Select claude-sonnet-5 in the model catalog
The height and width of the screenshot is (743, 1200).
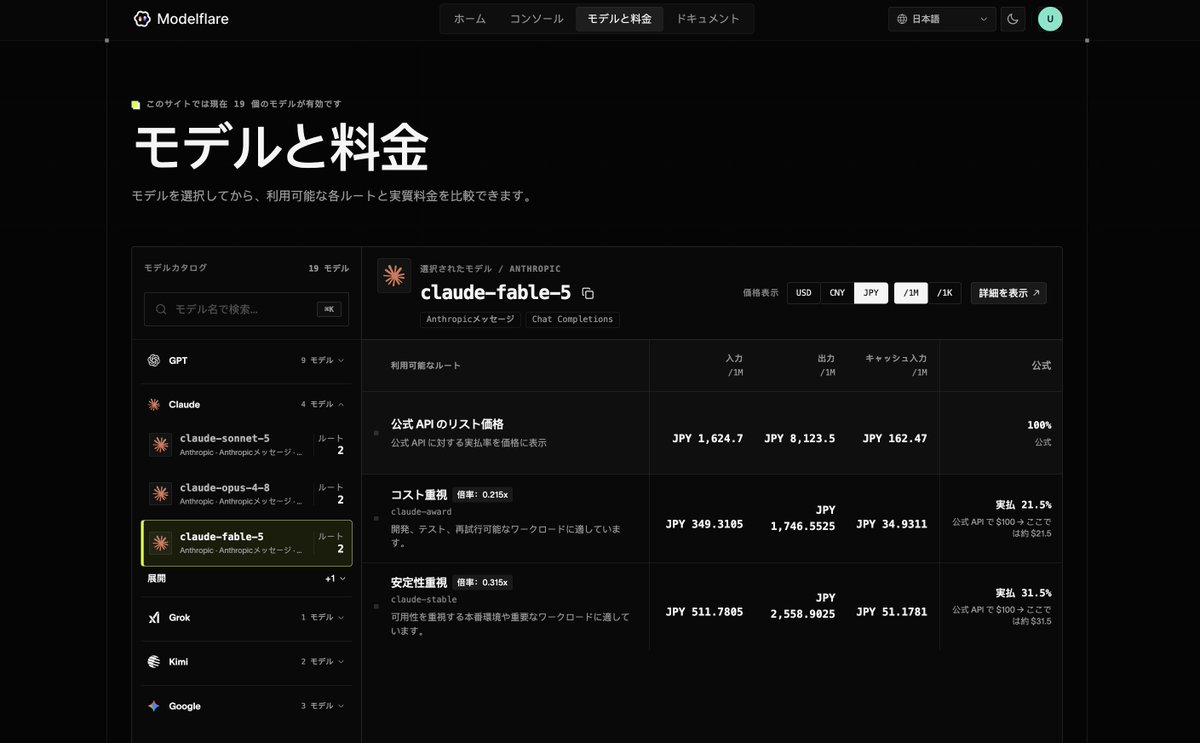247,445
